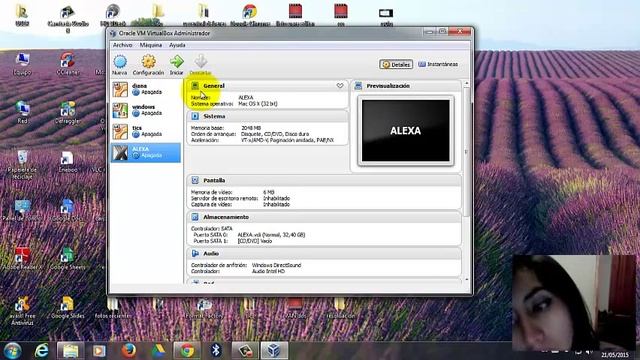Open the Google Sheets desktop shortcut
This screenshot has width=640, height=360.
(68, 258)
